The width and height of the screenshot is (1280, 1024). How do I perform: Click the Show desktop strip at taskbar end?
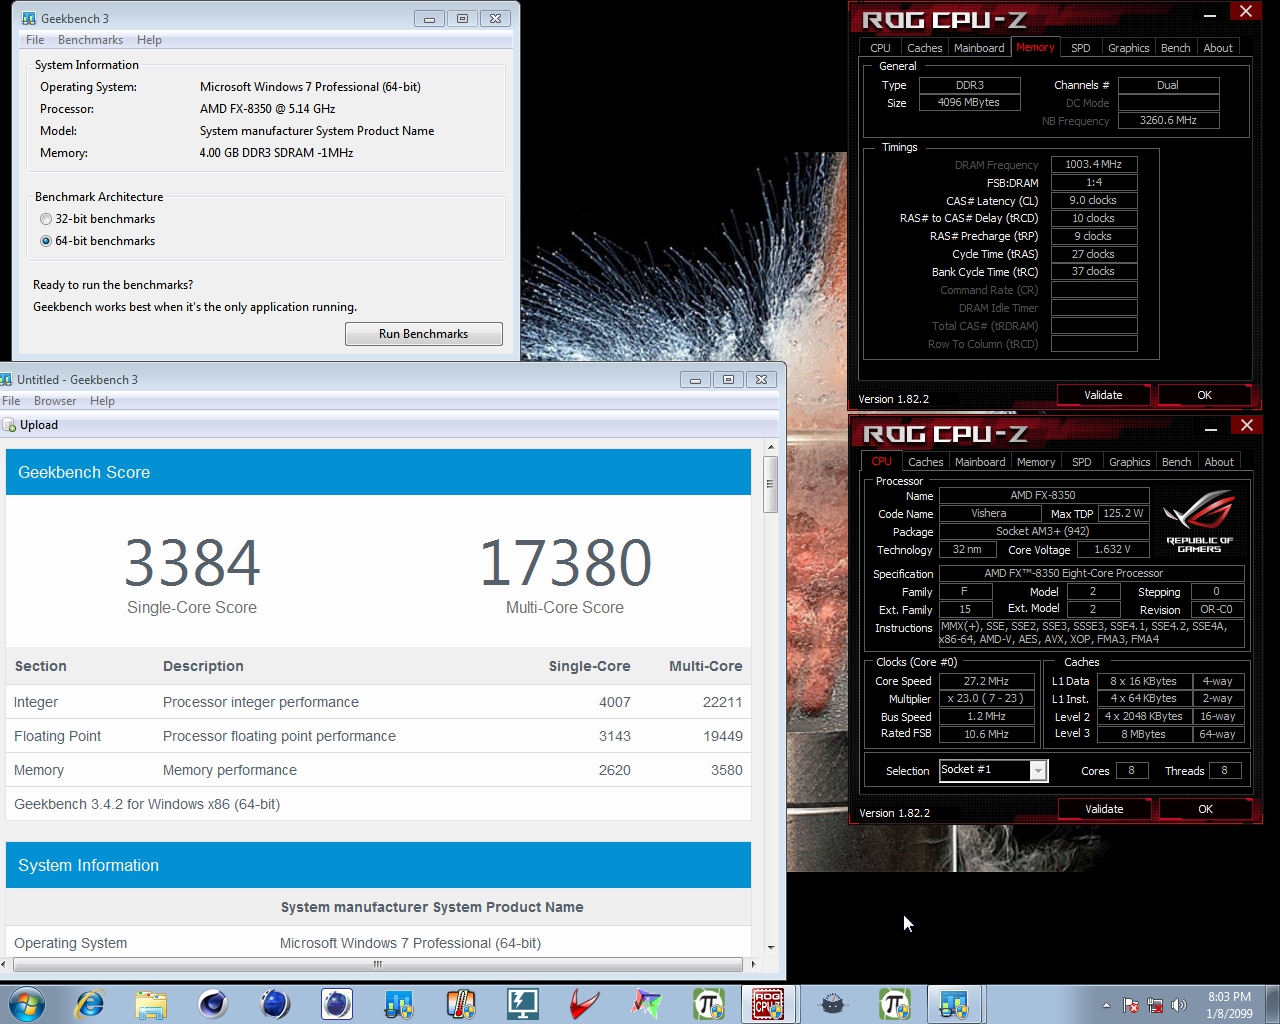pyautogui.click(x=1272, y=1003)
